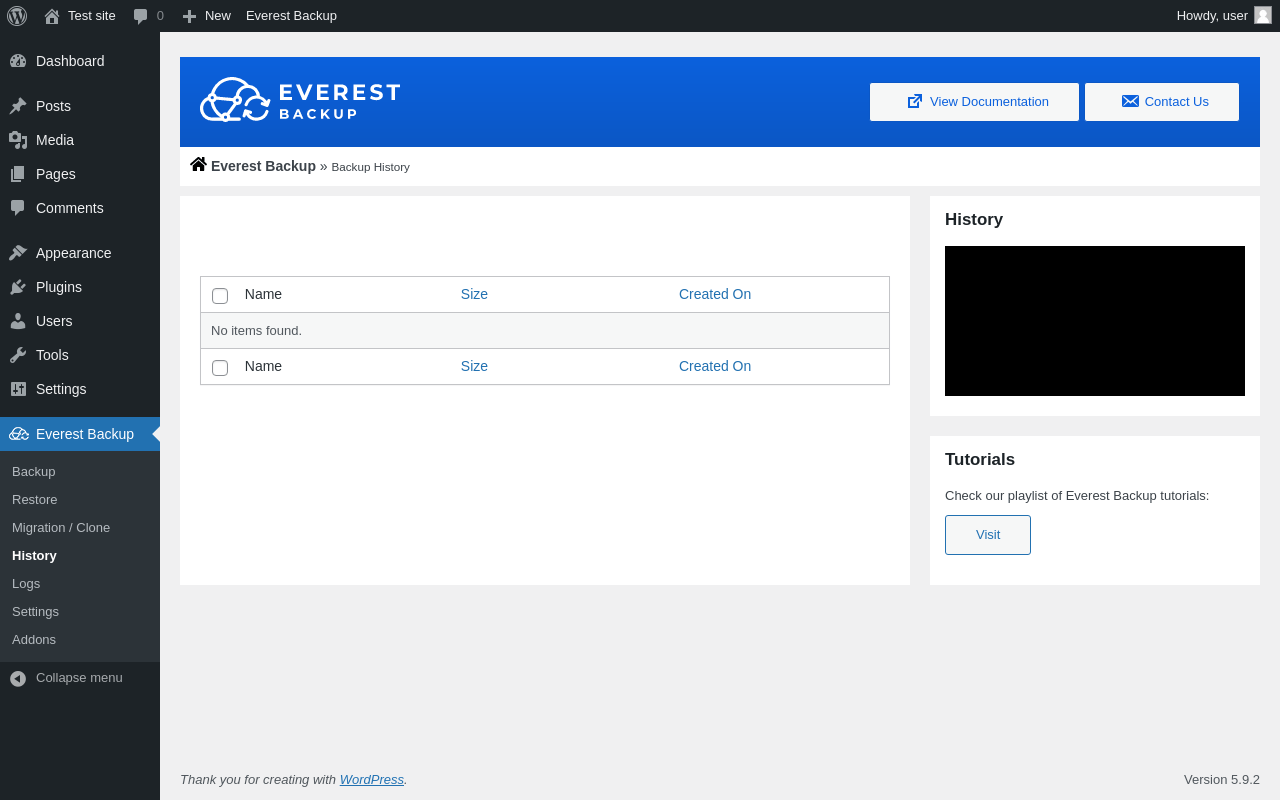Click the Collapse menu arrow icon

pyautogui.click(x=18, y=678)
